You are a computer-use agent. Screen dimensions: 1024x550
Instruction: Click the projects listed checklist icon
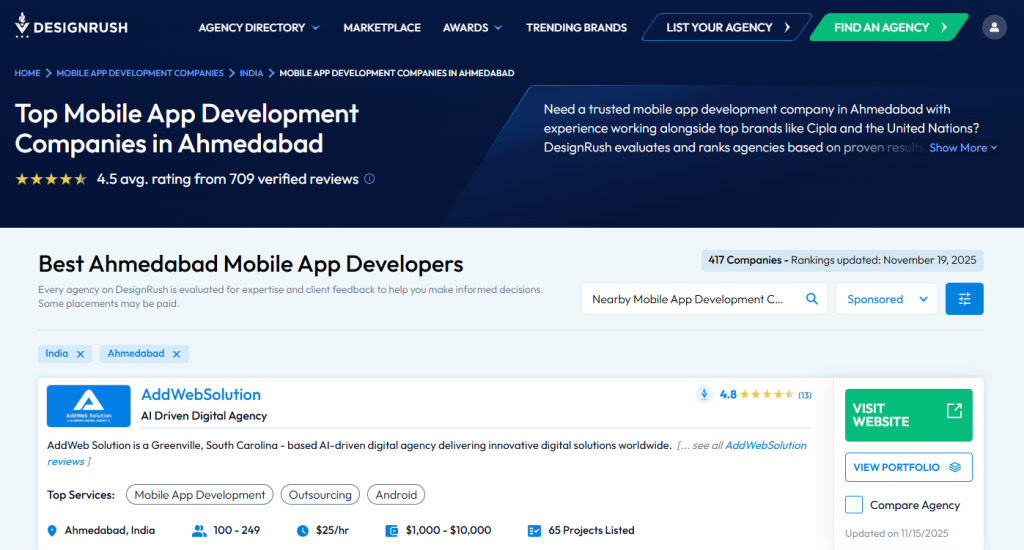coord(534,530)
